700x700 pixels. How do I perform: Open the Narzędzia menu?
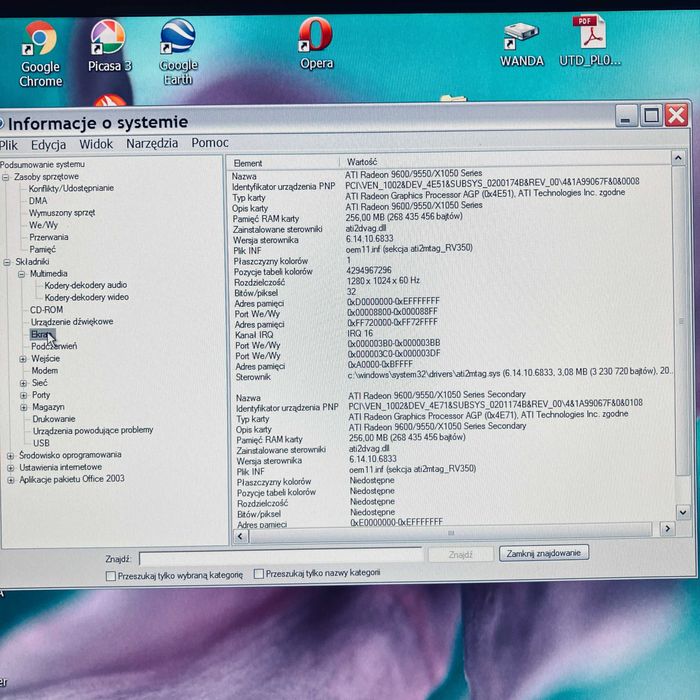[x=152, y=143]
